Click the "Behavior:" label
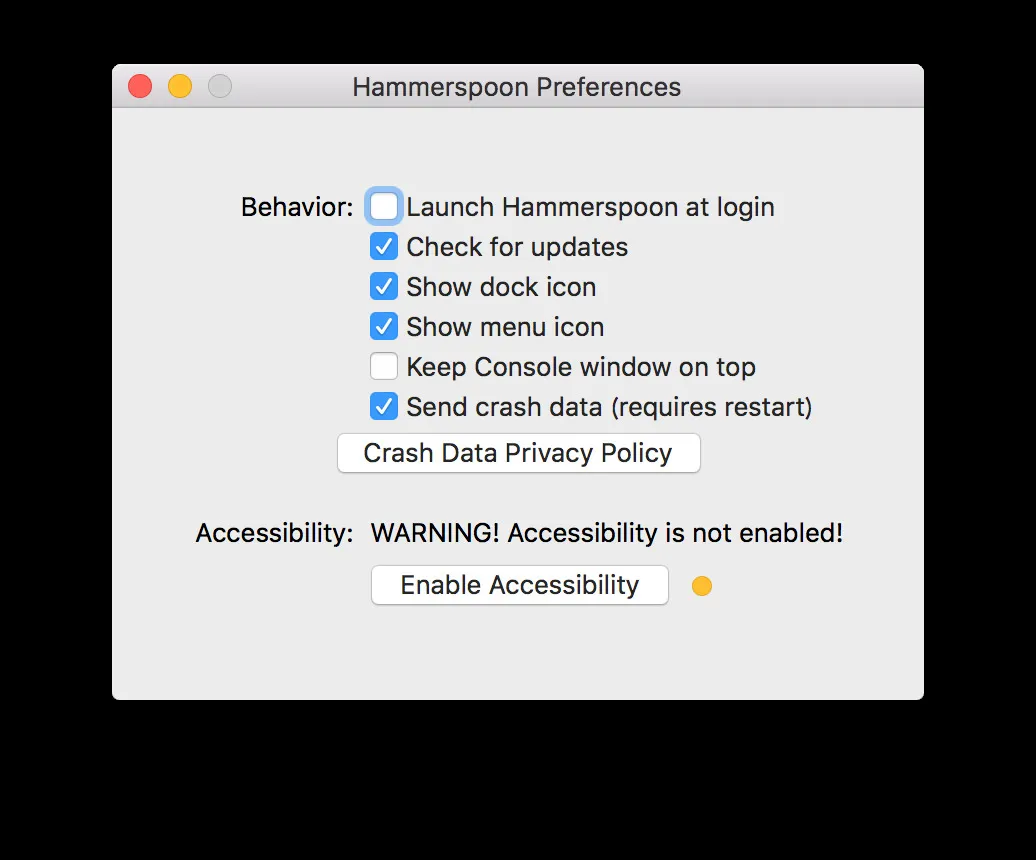The height and width of the screenshot is (860, 1036). [296, 207]
